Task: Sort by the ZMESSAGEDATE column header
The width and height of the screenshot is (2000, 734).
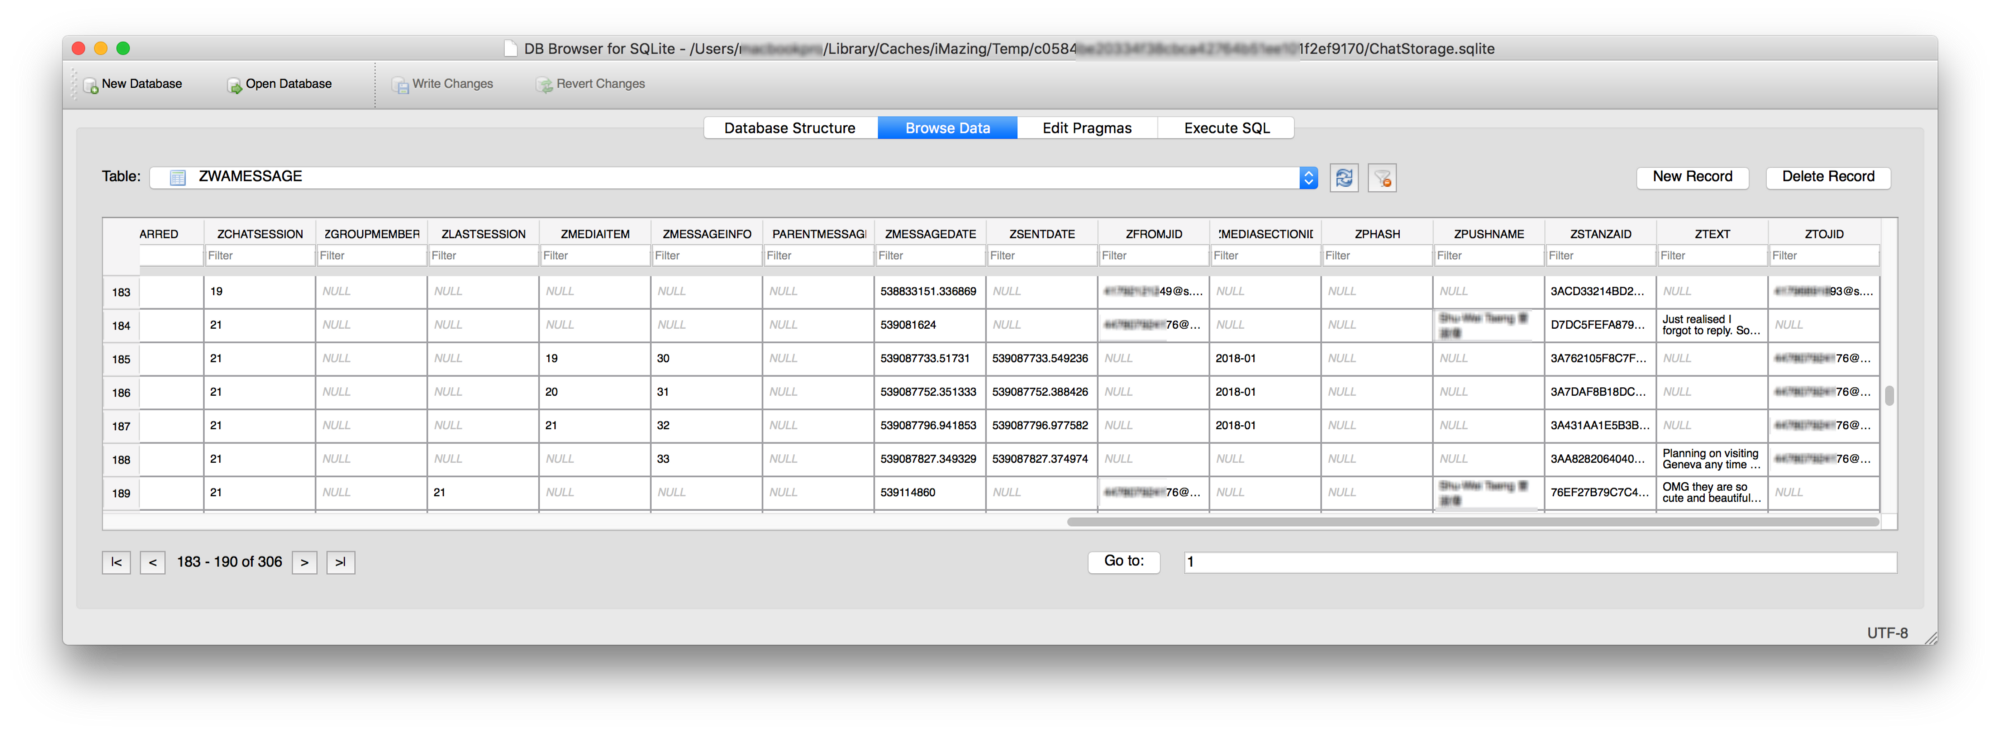Action: click(x=930, y=234)
